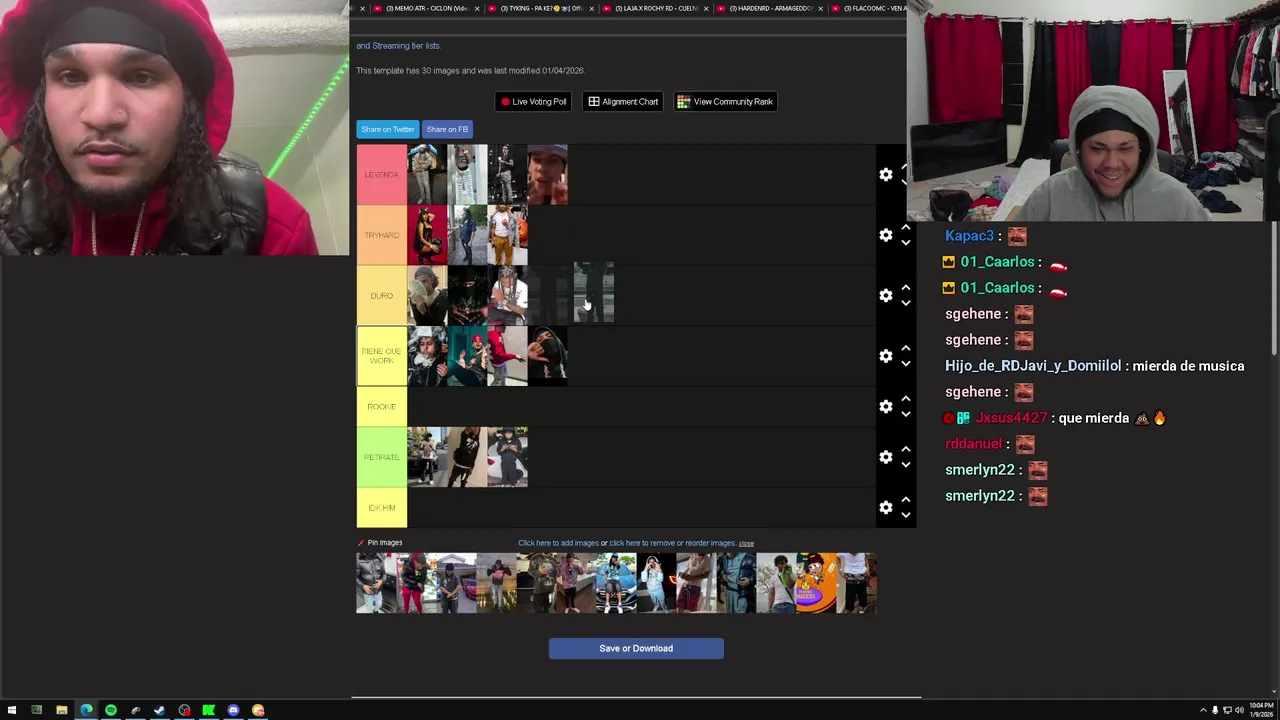Switch to LAJA X ROCHY RD tab
The height and width of the screenshot is (720, 1280).
coord(656,8)
